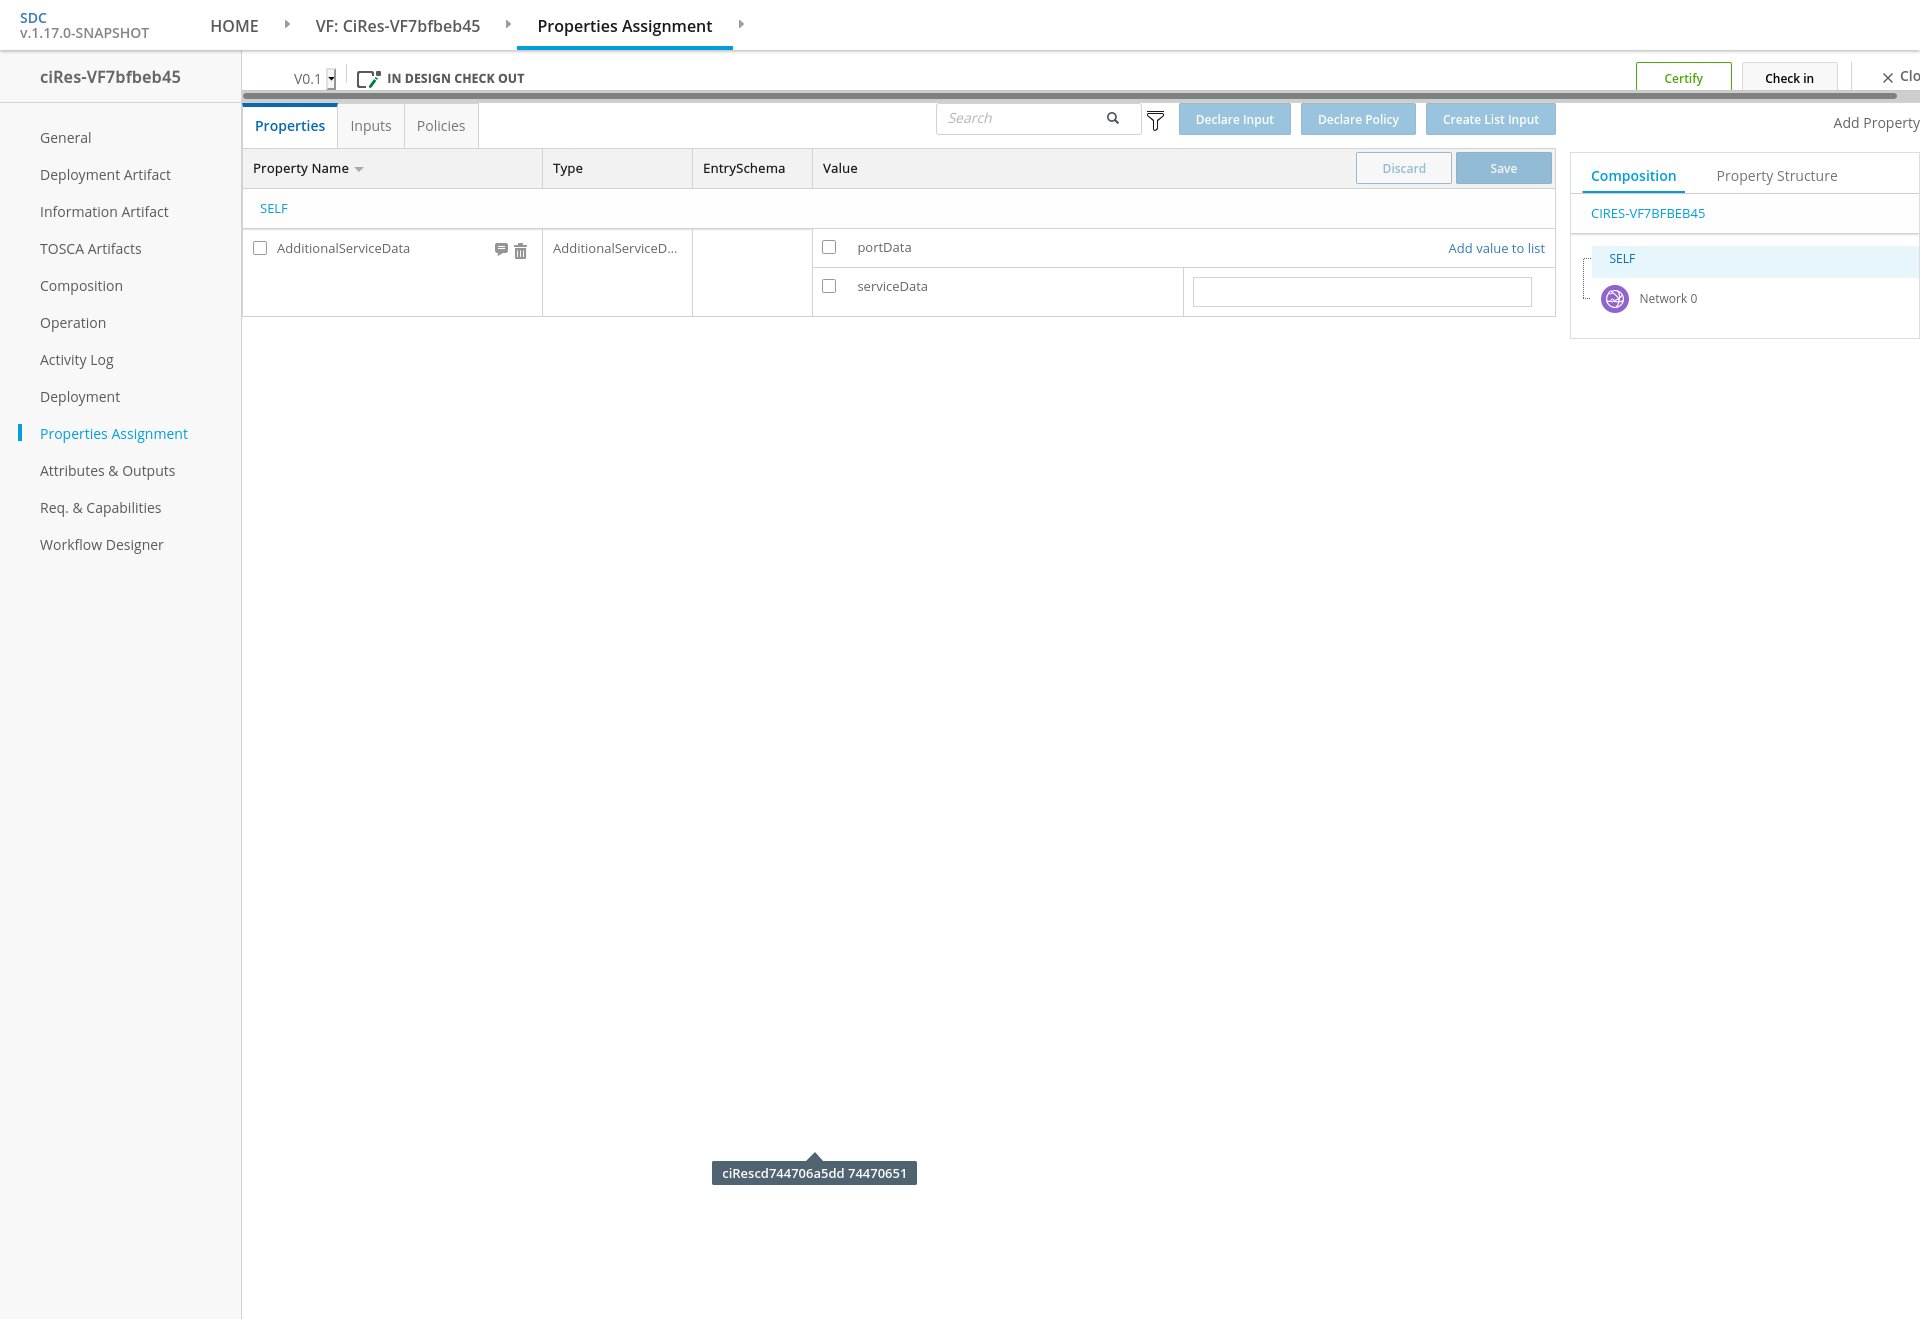
Task: Click the CIRES-VF7BFBEB45 link in composition
Action: (1648, 213)
